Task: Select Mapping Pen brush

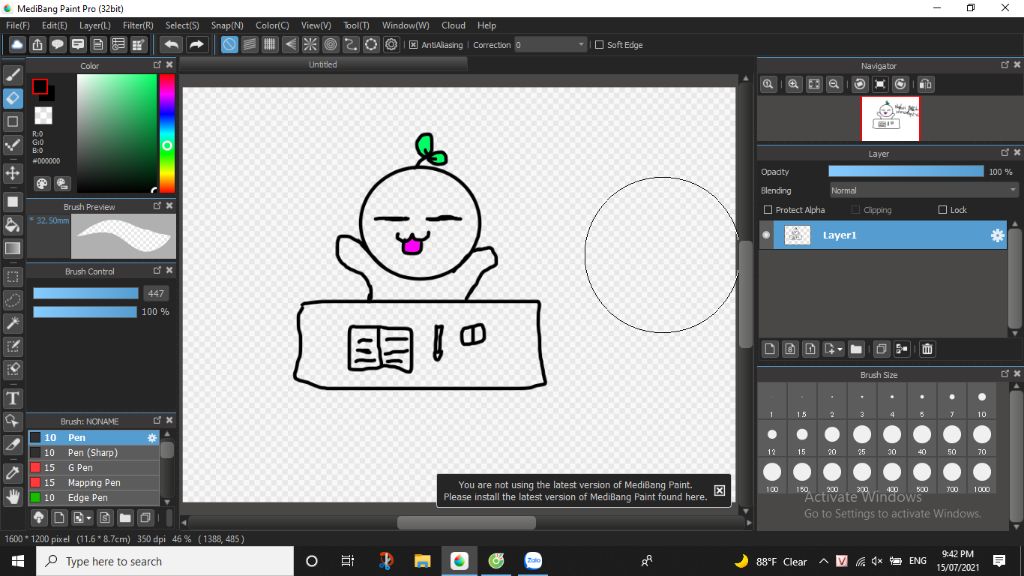Action: (x=93, y=483)
